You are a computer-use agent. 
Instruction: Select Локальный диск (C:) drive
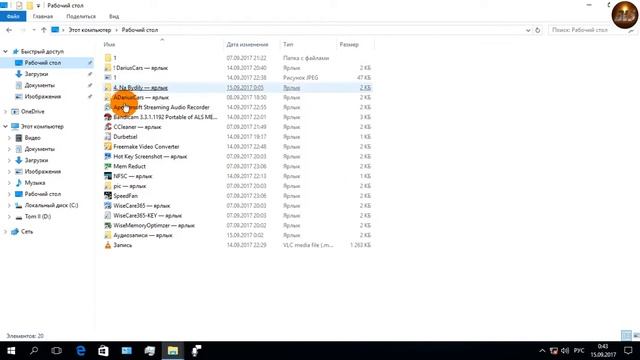click(51, 205)
